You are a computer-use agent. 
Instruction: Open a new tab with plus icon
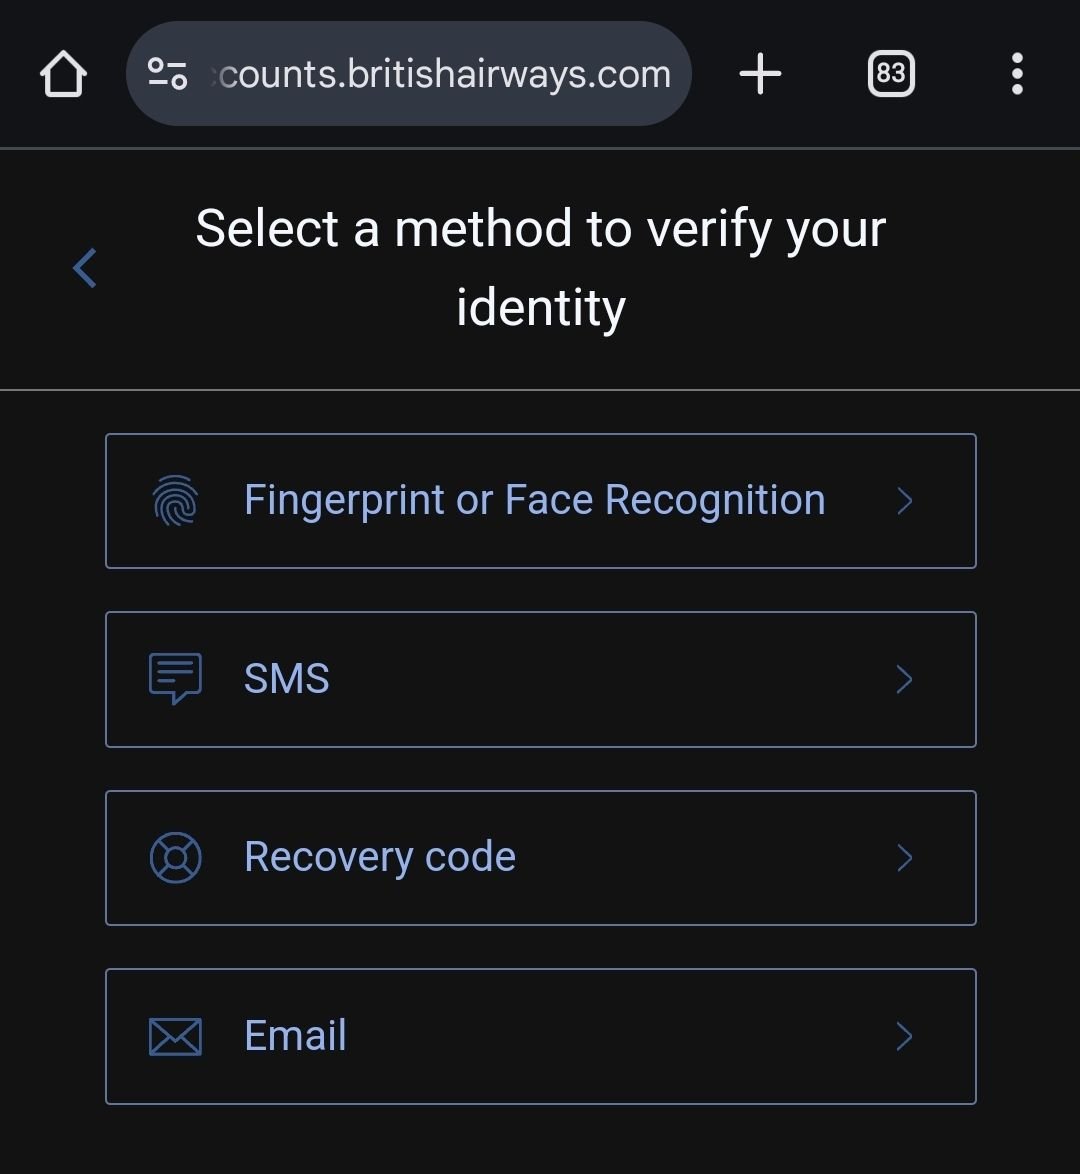760,73
